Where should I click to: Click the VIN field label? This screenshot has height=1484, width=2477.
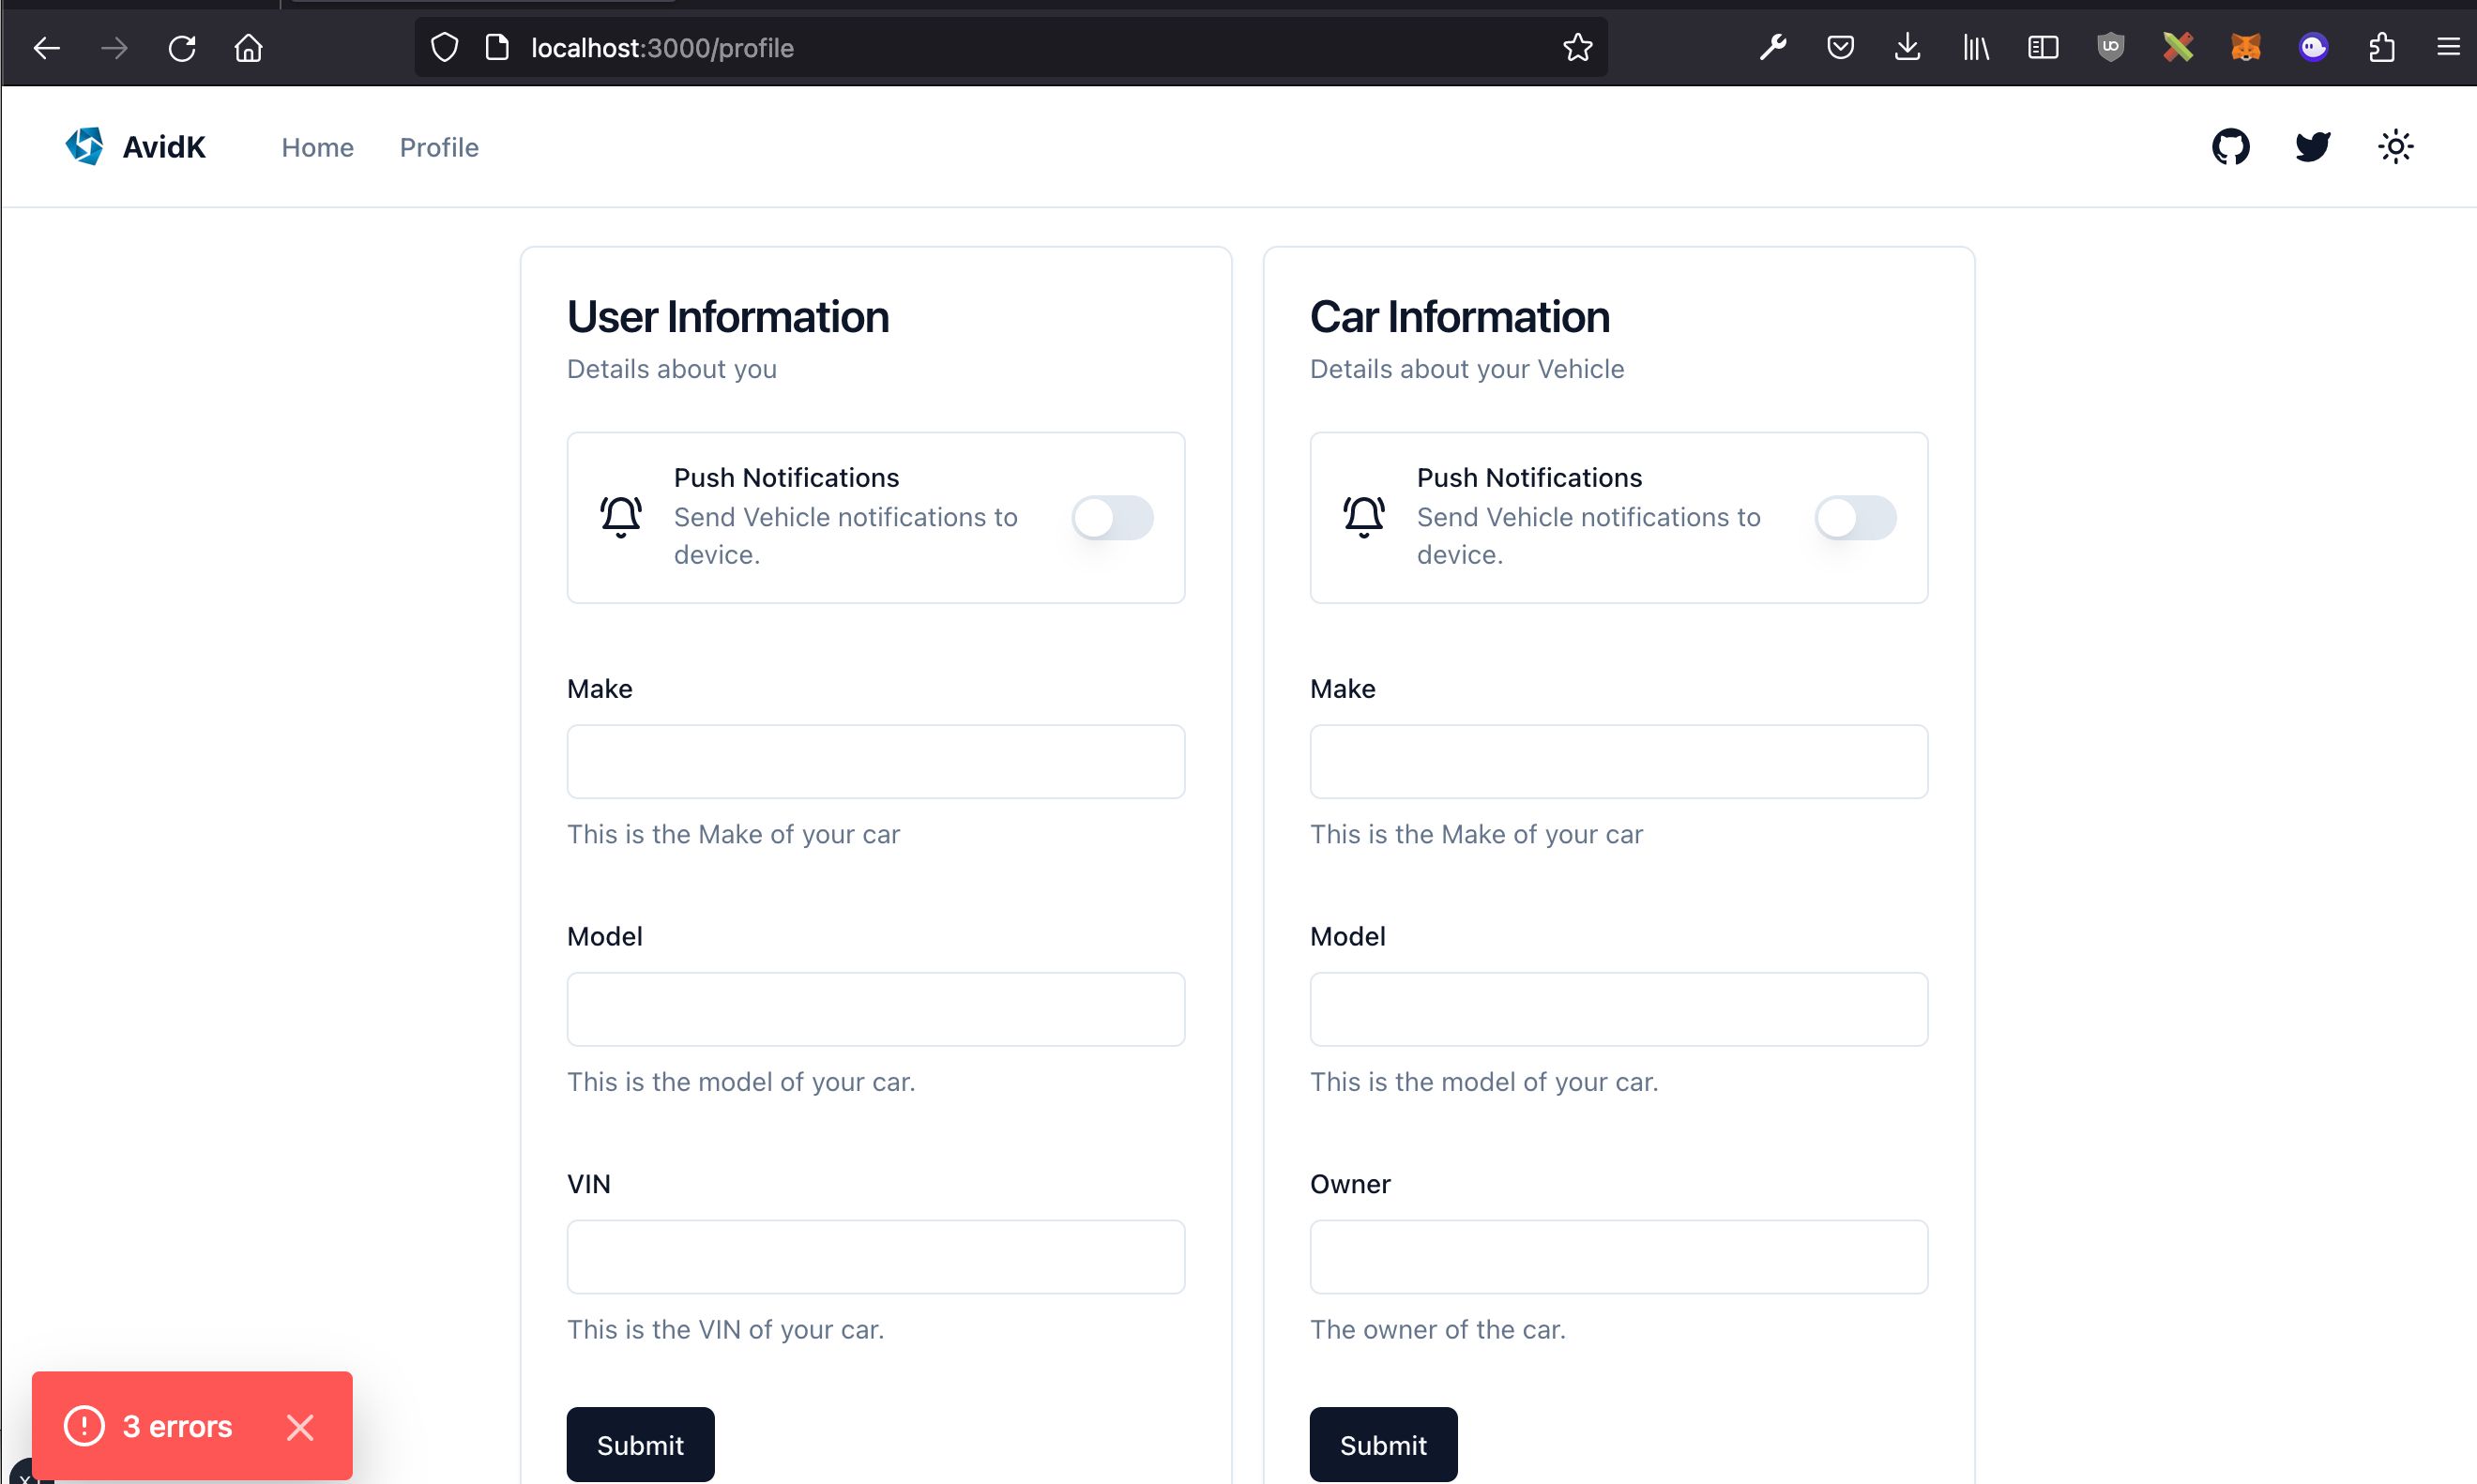click(588, 1184)
